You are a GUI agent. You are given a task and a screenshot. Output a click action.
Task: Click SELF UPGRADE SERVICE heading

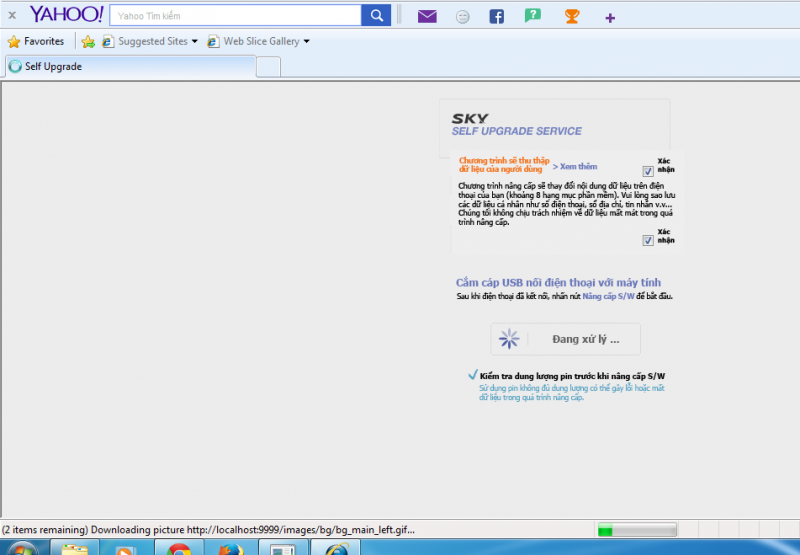click(x=516, y=131)
